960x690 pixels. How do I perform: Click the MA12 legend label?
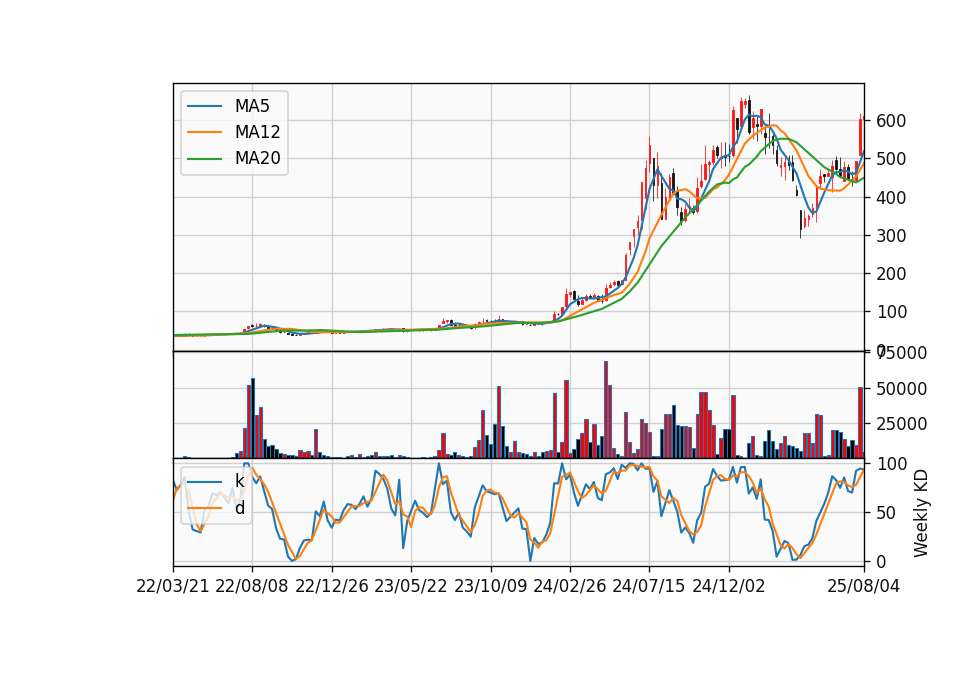pos(257,132)
